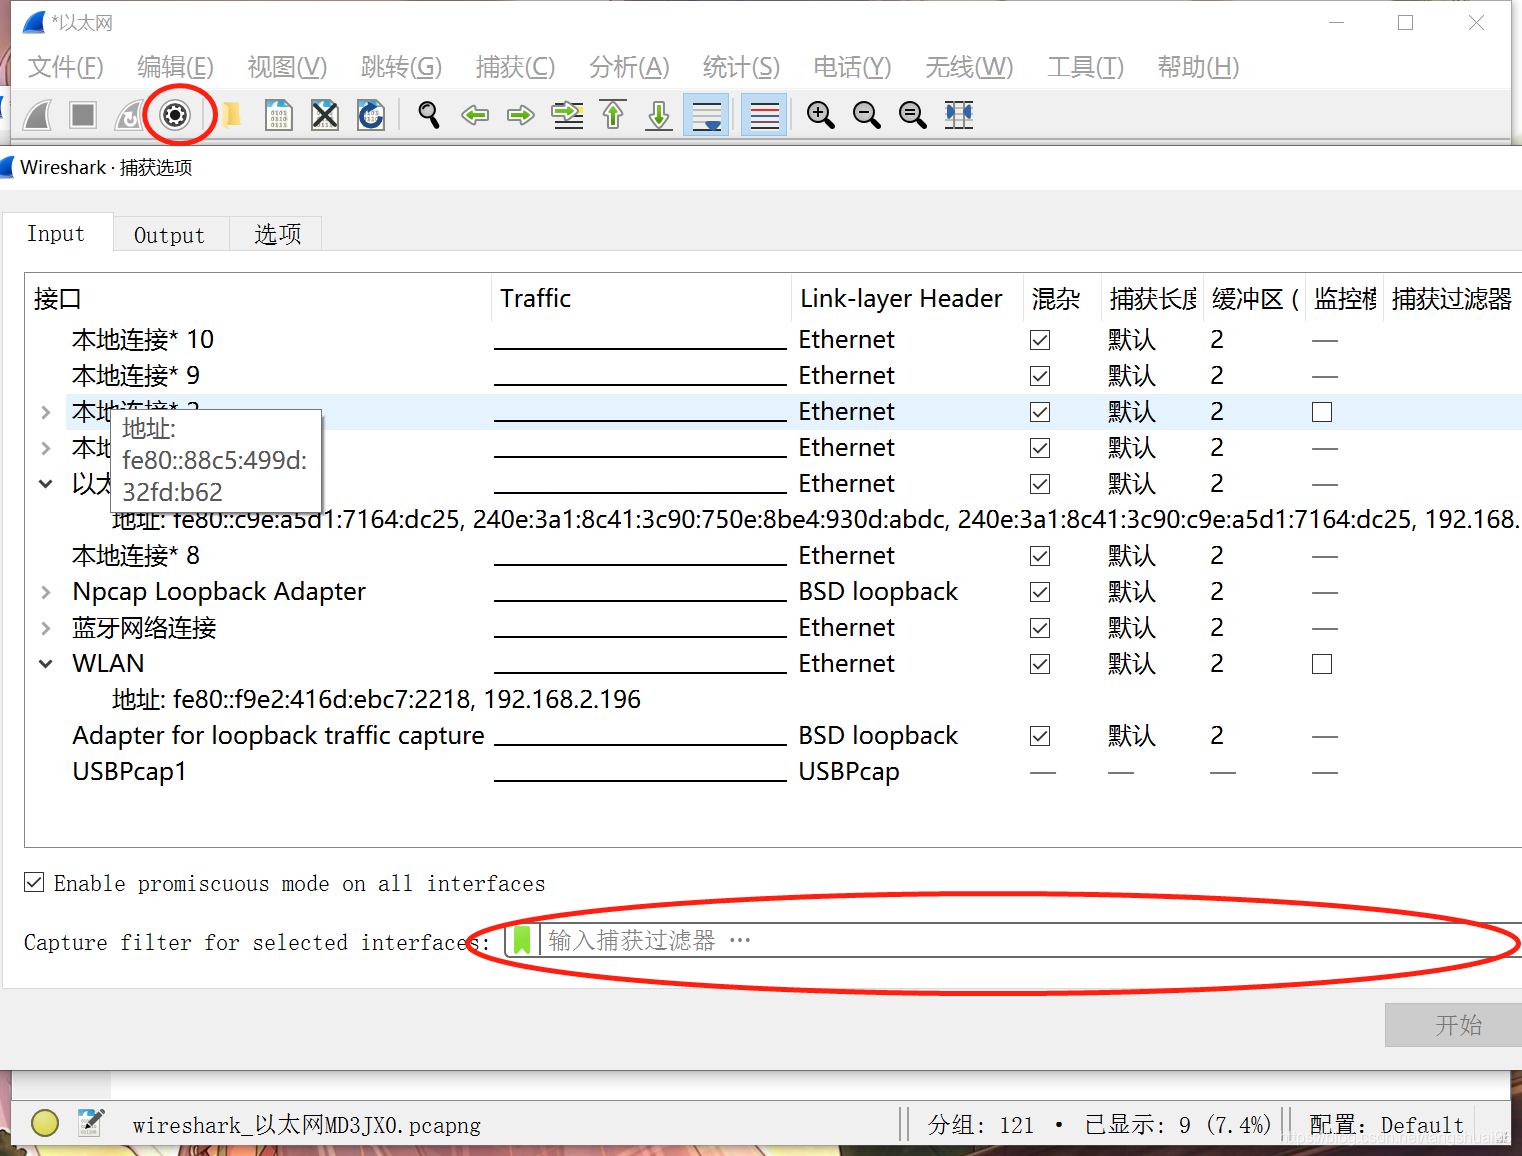The width and height of the screenshot is (1522, 1156).
Task: Jump to last packet icon
Action: click(x=659, y=115)
